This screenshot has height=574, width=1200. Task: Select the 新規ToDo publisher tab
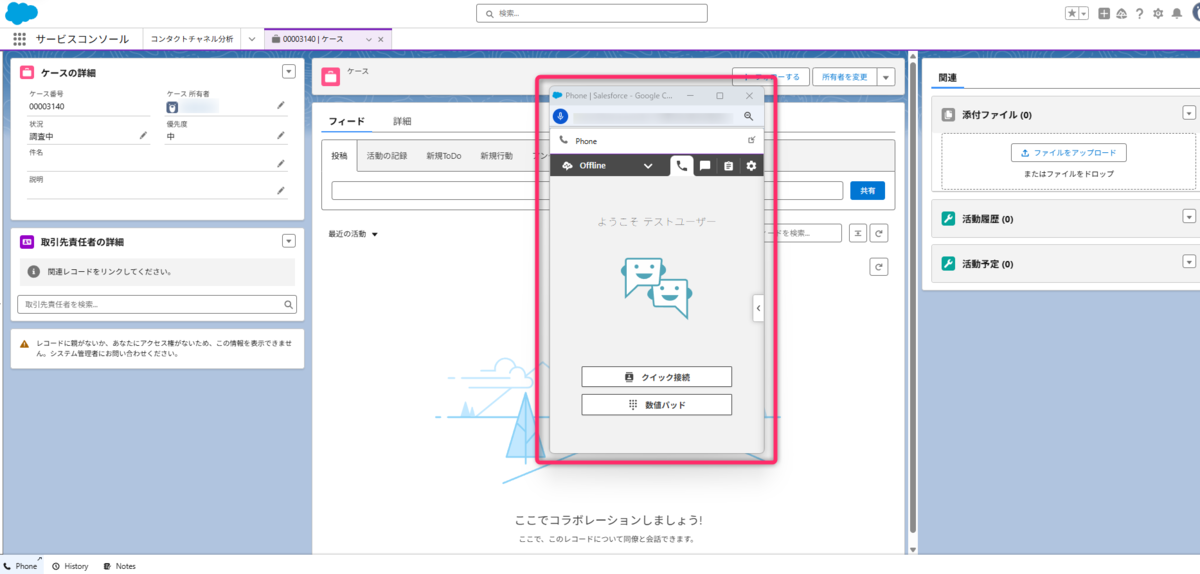click(x=443, y=156)
